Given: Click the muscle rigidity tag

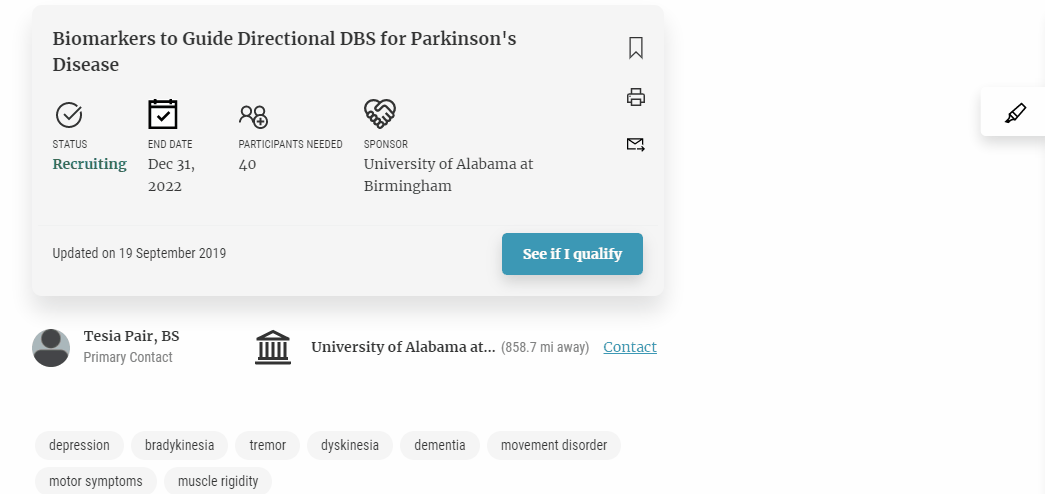Looking at the screenshot, I should click(218, 481).
